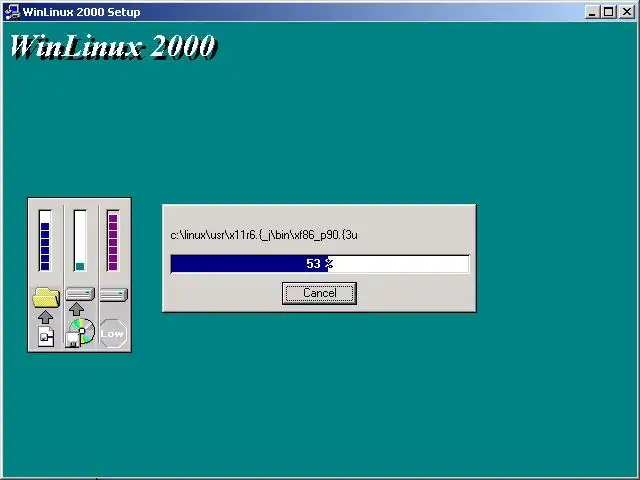Click the WinLinux 2000 heading logo

[113, 46]
